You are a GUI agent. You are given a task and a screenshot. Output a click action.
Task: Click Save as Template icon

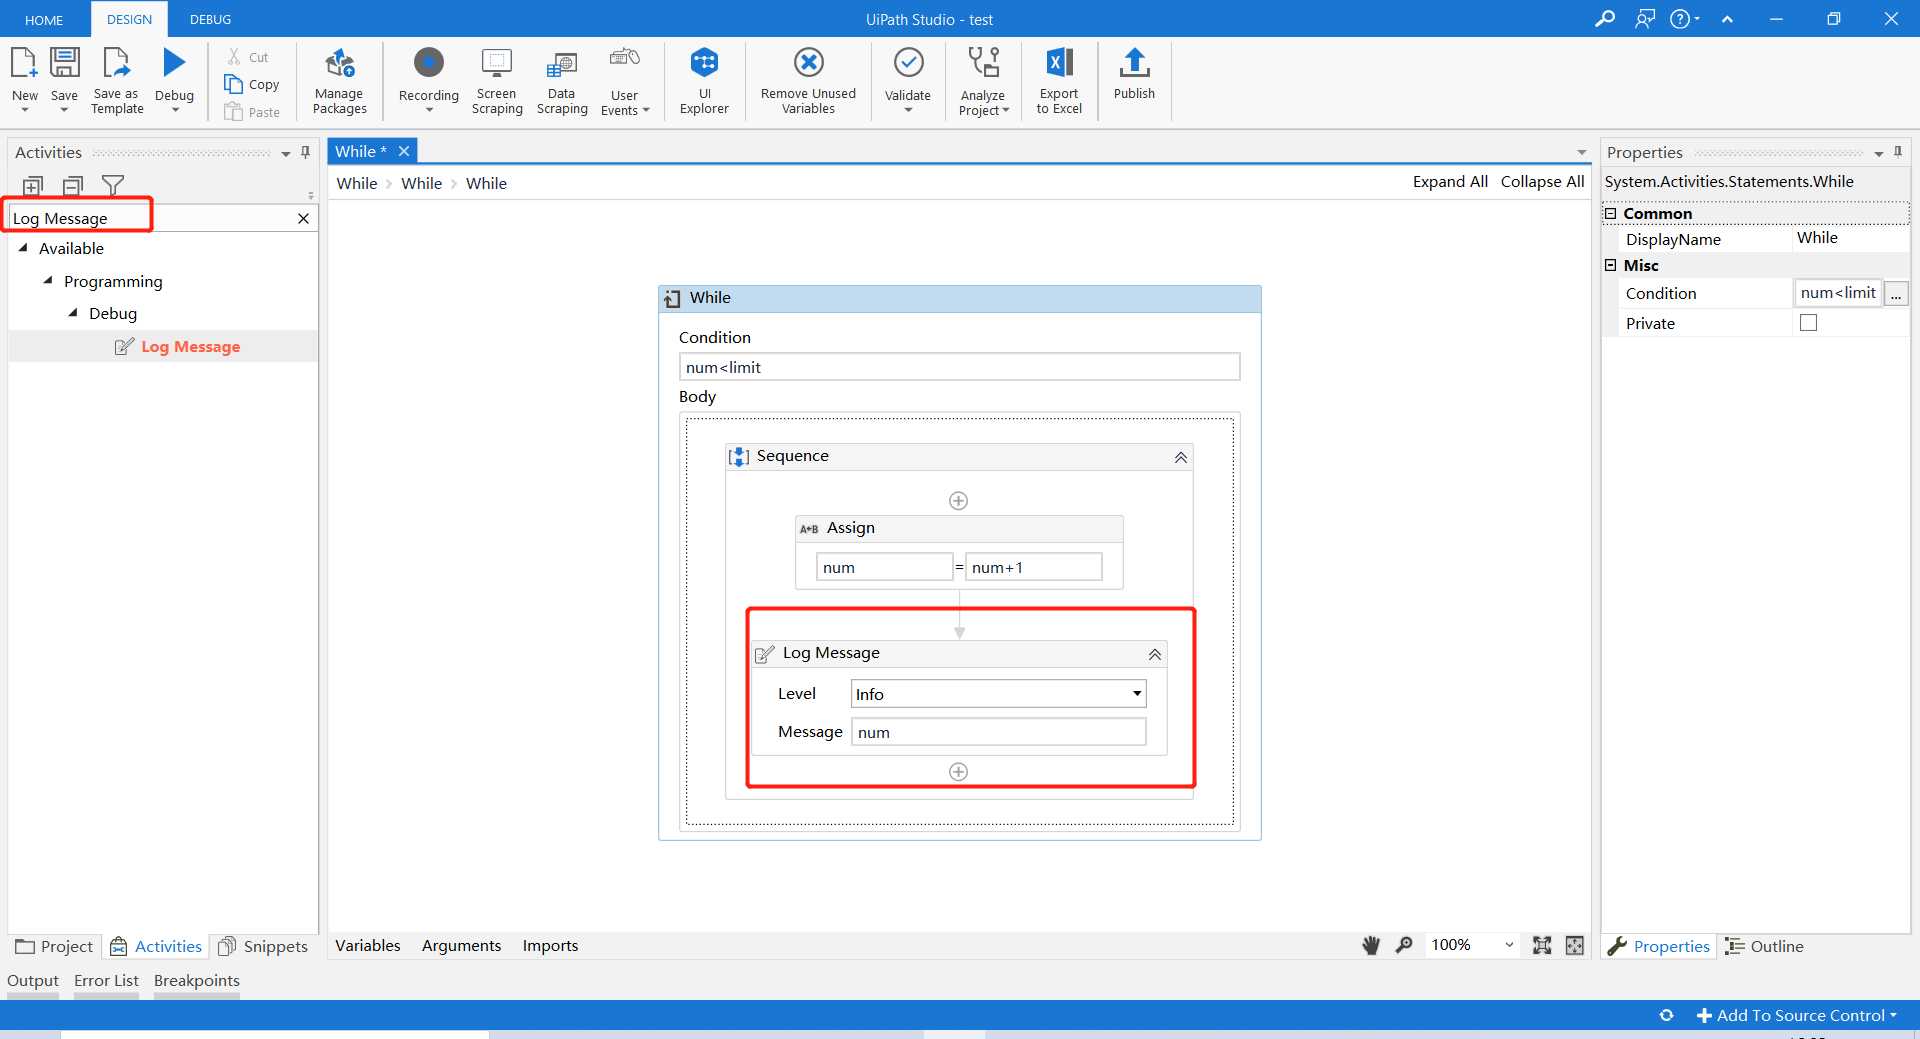pos(117,63)
